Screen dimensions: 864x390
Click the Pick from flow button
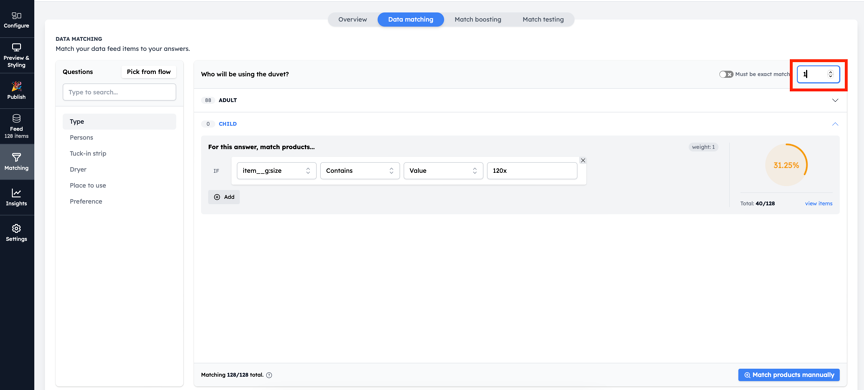[x=149, y=72]
